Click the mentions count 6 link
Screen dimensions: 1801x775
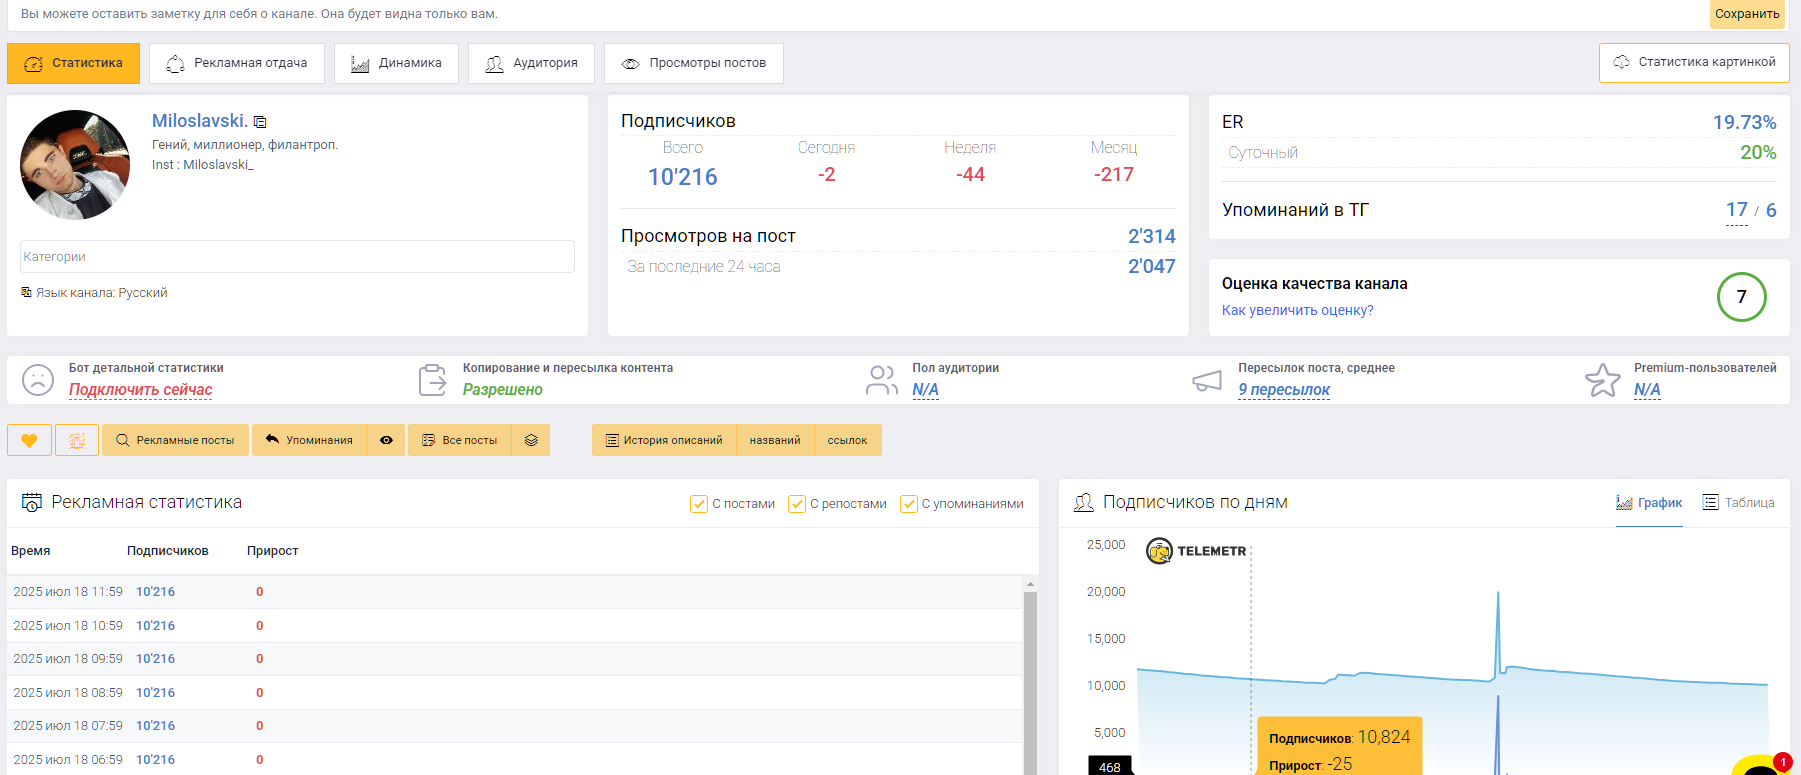pyautogui.click(x=1771, y=210)
